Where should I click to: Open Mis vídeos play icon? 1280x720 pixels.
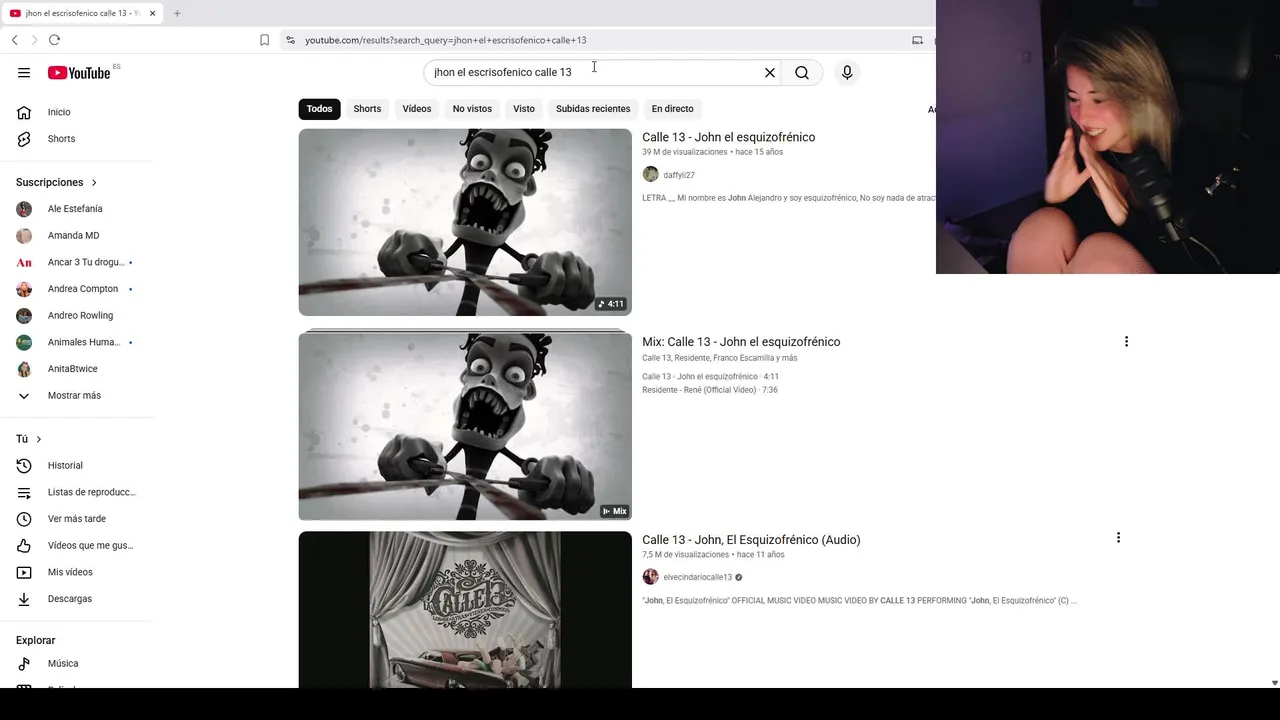(24, 572)
